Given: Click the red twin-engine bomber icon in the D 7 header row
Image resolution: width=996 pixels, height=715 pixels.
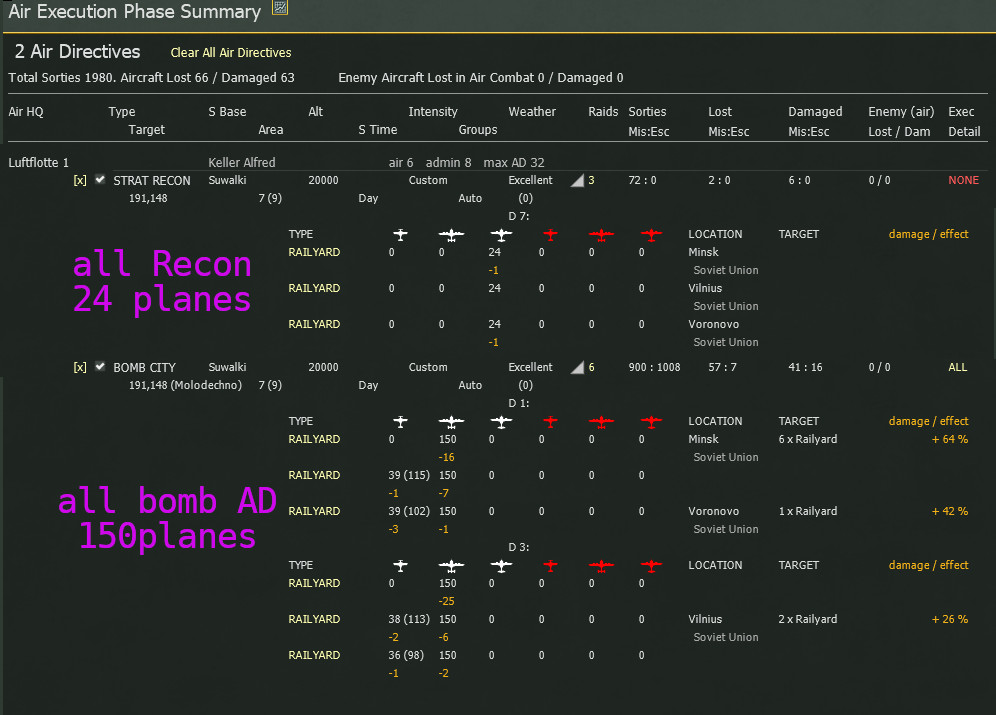Looking at the screenshot, I should click(601, 235).
